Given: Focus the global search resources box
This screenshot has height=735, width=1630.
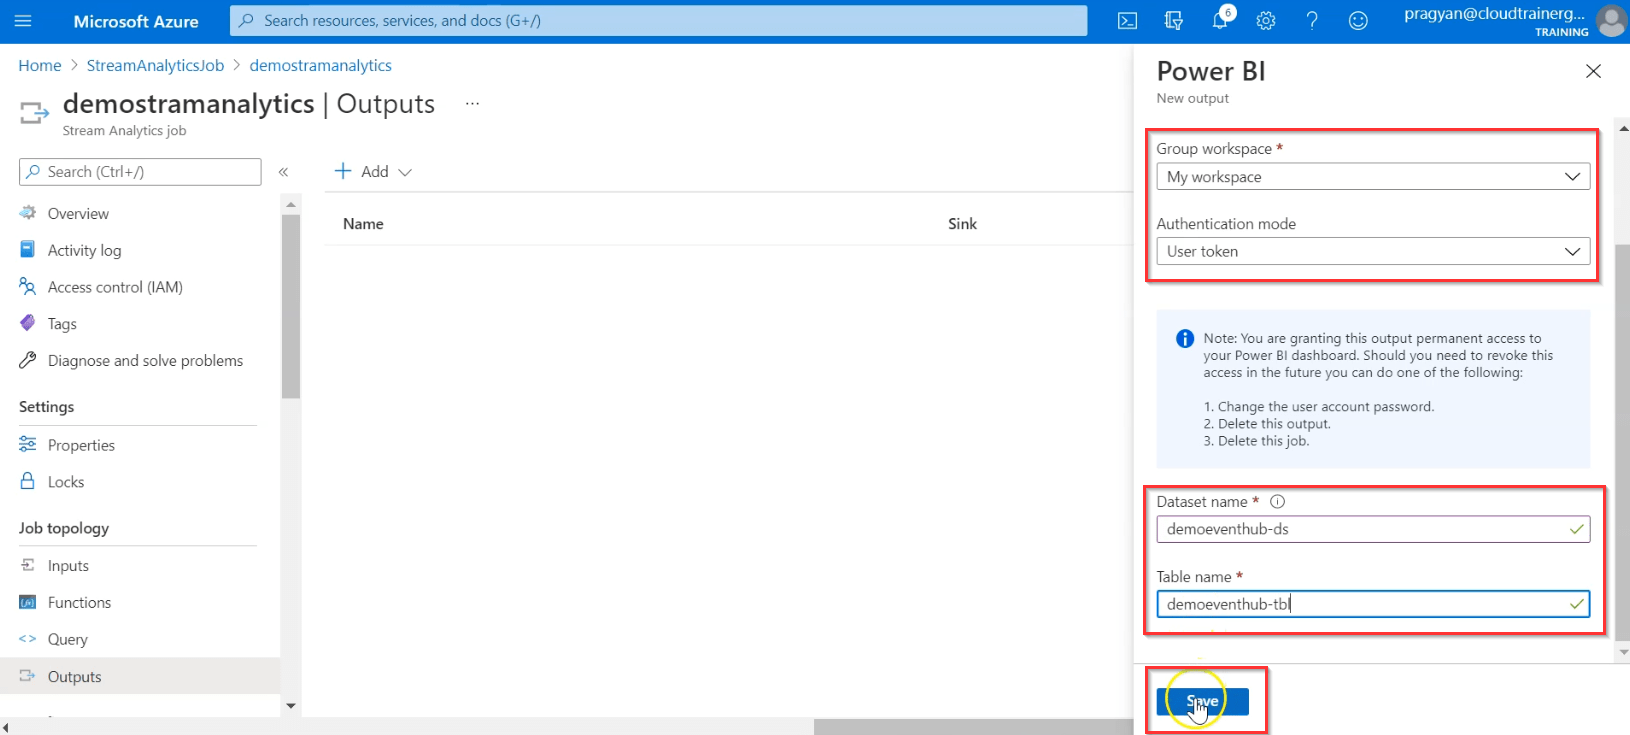Looking at the screenshot, I should pyautogui.click(x=658, y=21).
